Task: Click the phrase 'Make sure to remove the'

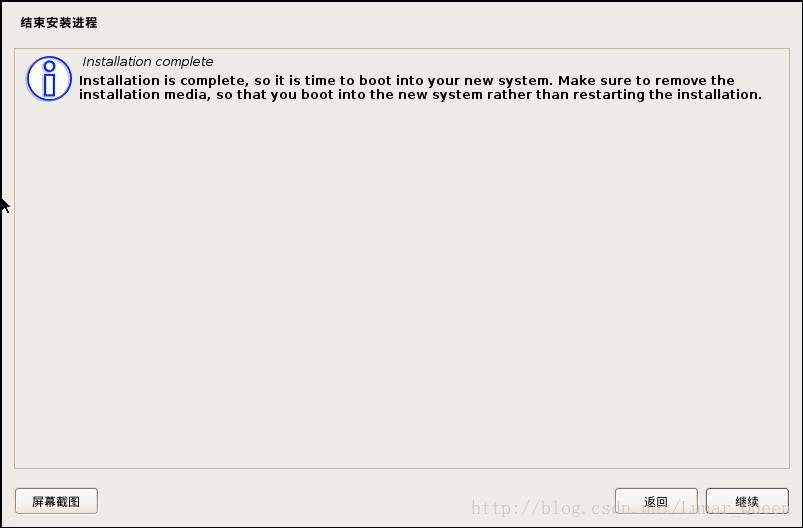Action: click(646, 80)
